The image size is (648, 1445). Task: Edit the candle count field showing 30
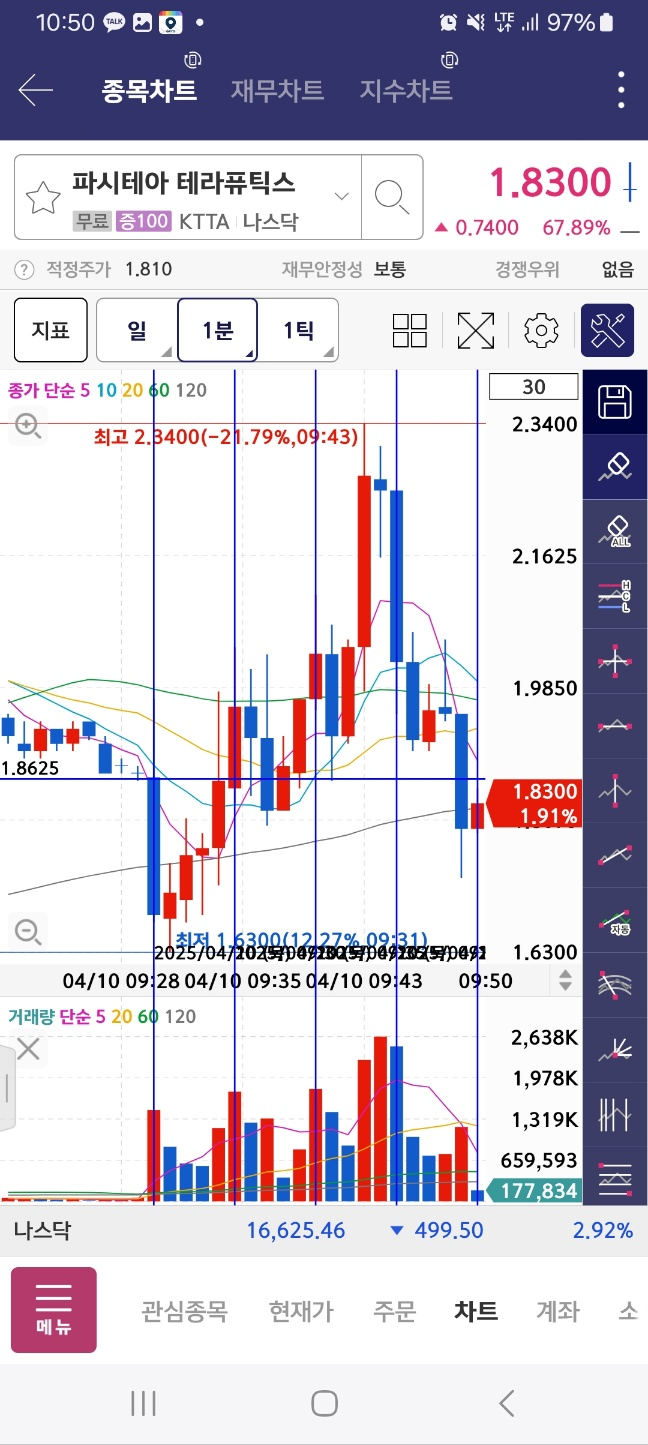pyautogui.click(x=534, y=387)
